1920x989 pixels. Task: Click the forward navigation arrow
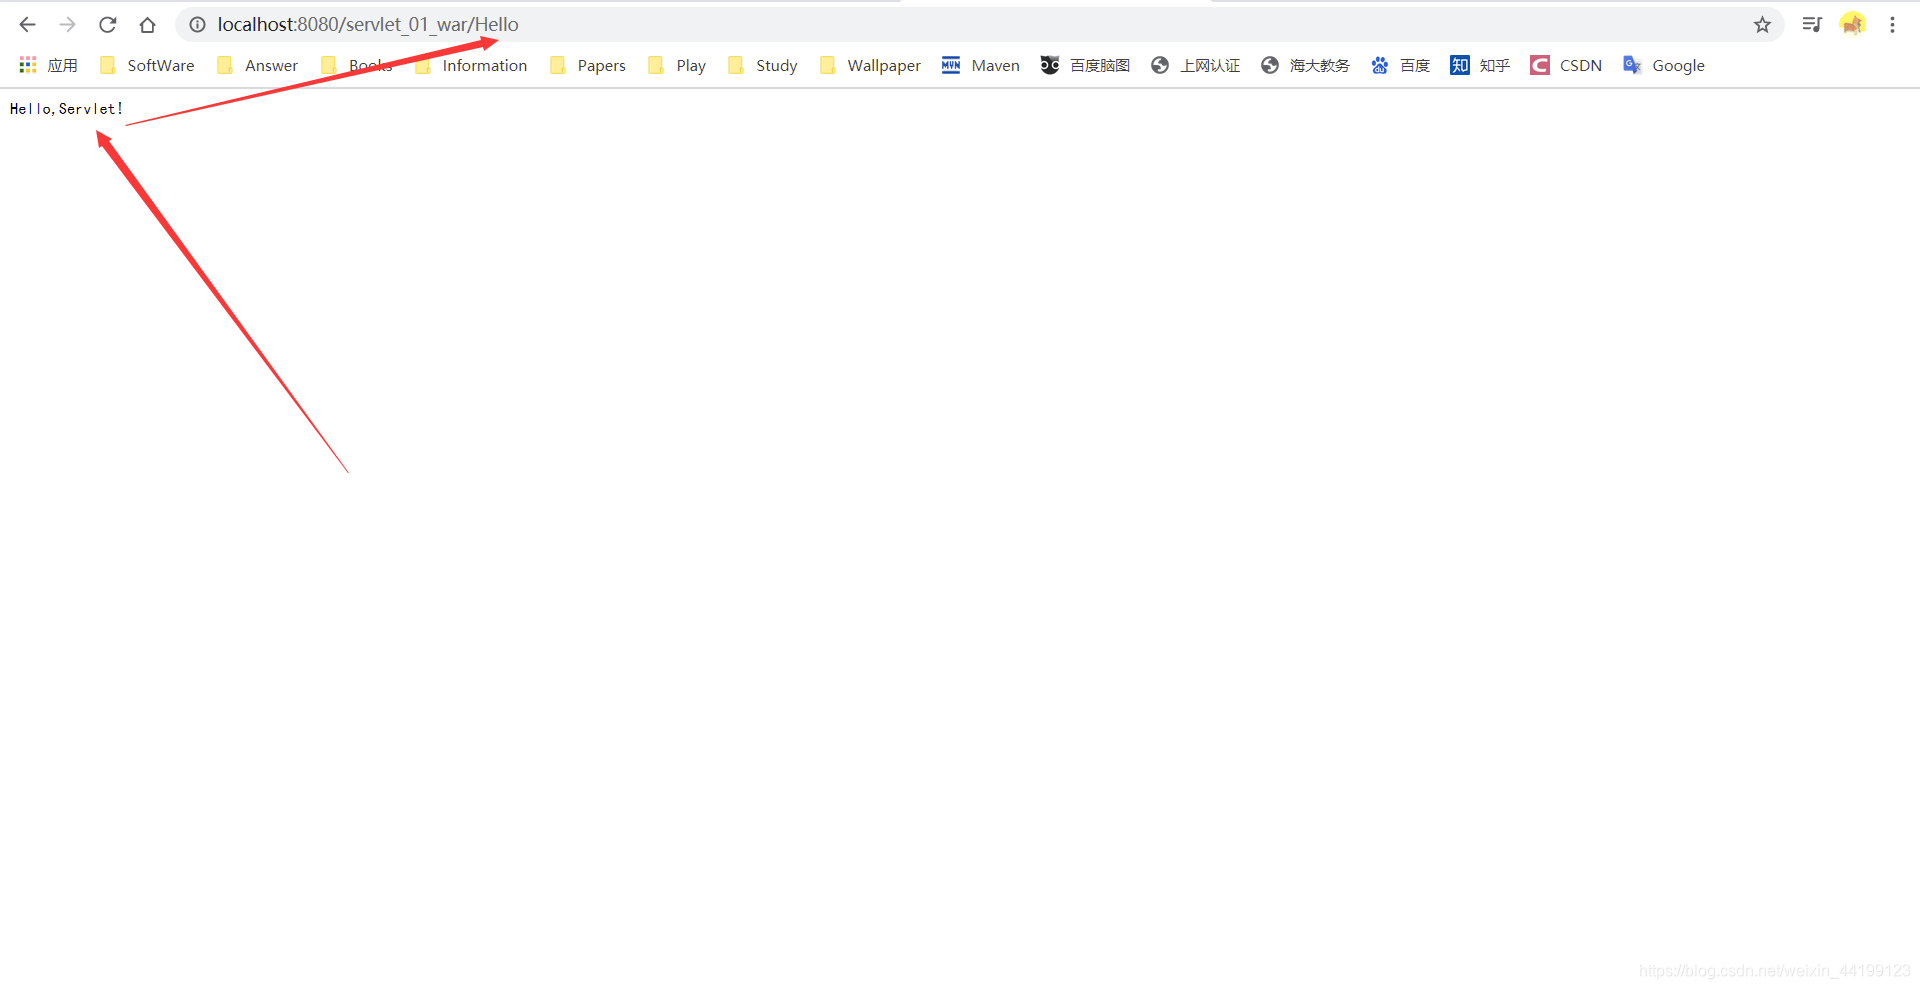(67, 25)
